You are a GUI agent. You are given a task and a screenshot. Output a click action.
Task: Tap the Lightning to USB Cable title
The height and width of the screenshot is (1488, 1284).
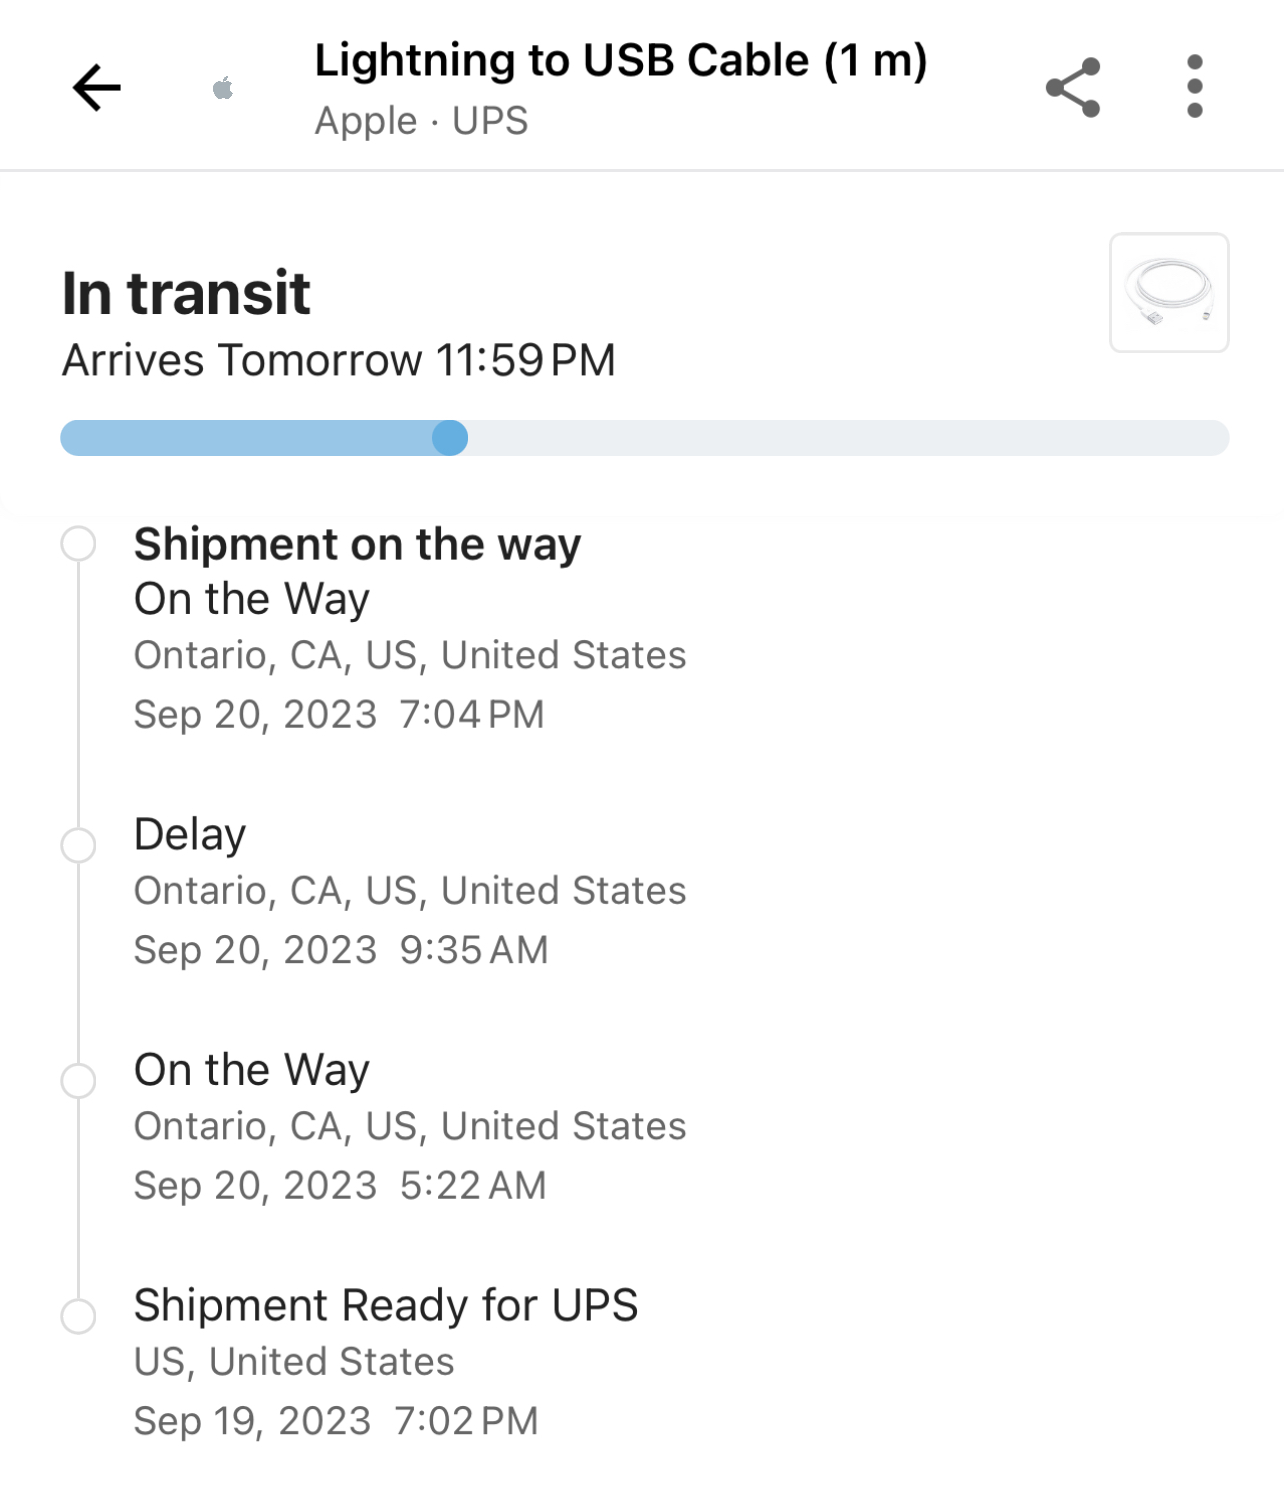620,60
